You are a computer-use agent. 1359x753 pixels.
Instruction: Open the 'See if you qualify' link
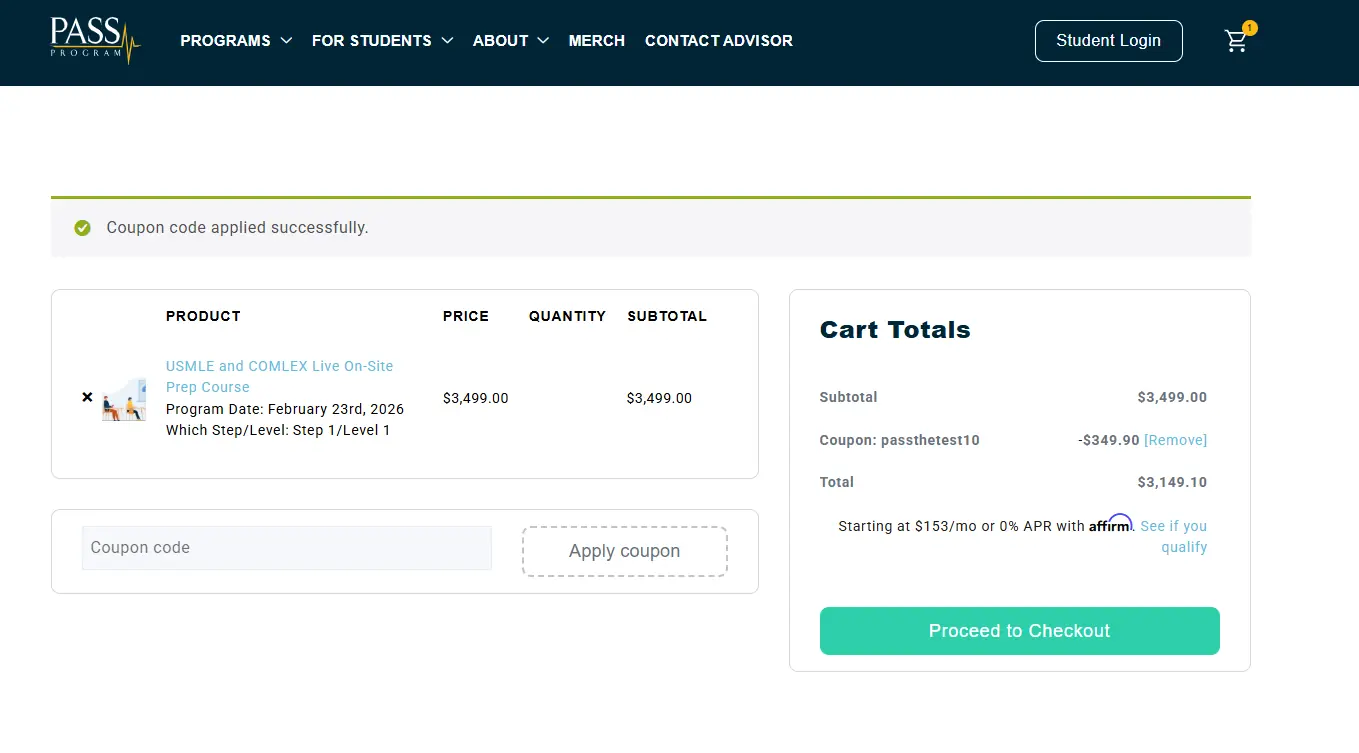click(1173, 536)
